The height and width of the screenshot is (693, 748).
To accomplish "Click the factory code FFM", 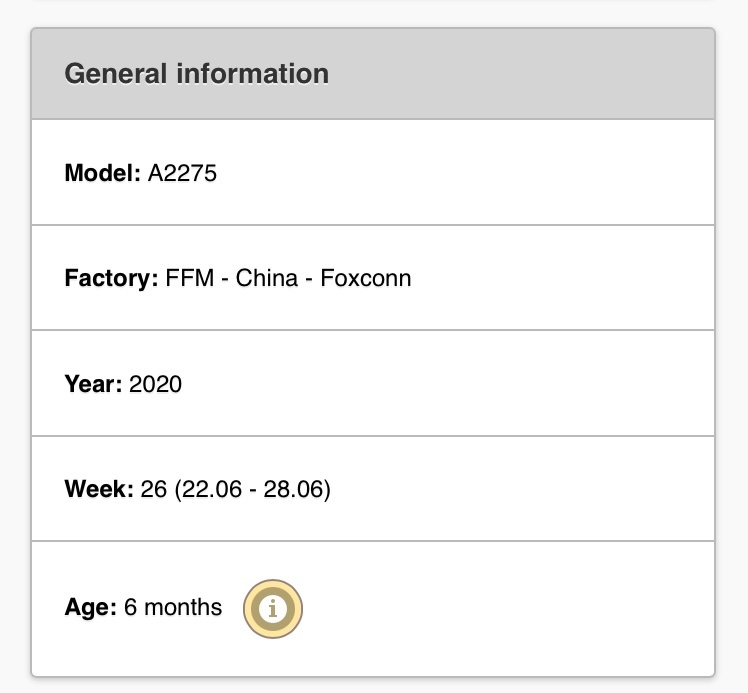I will (x=189, y=278).
